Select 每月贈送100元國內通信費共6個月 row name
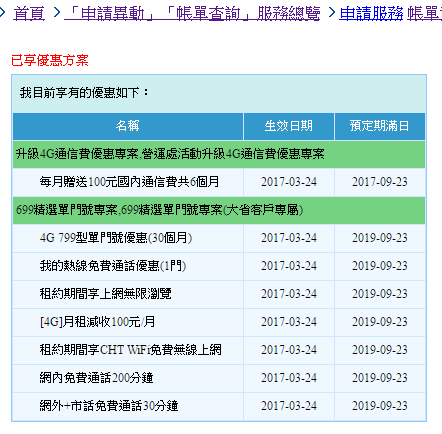 (x=129, y=182)
